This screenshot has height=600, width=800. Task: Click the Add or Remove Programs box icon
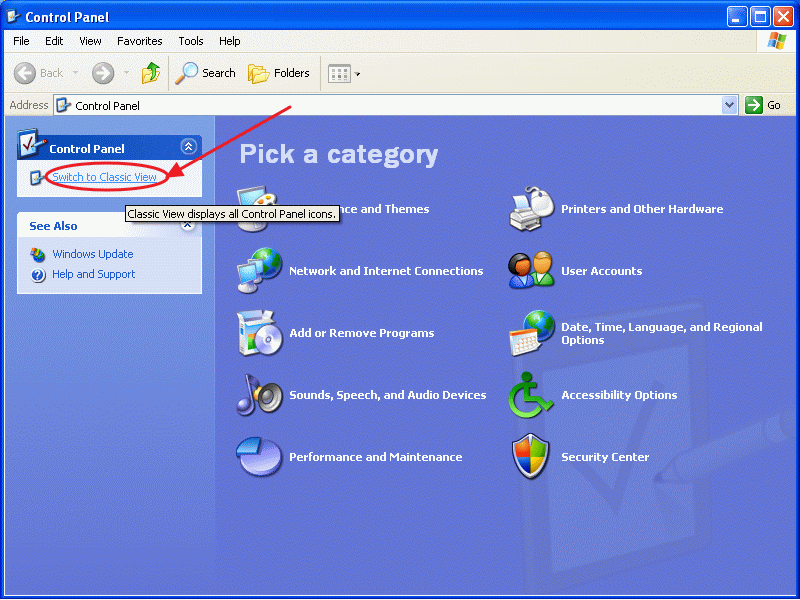(x=259, y=333)
